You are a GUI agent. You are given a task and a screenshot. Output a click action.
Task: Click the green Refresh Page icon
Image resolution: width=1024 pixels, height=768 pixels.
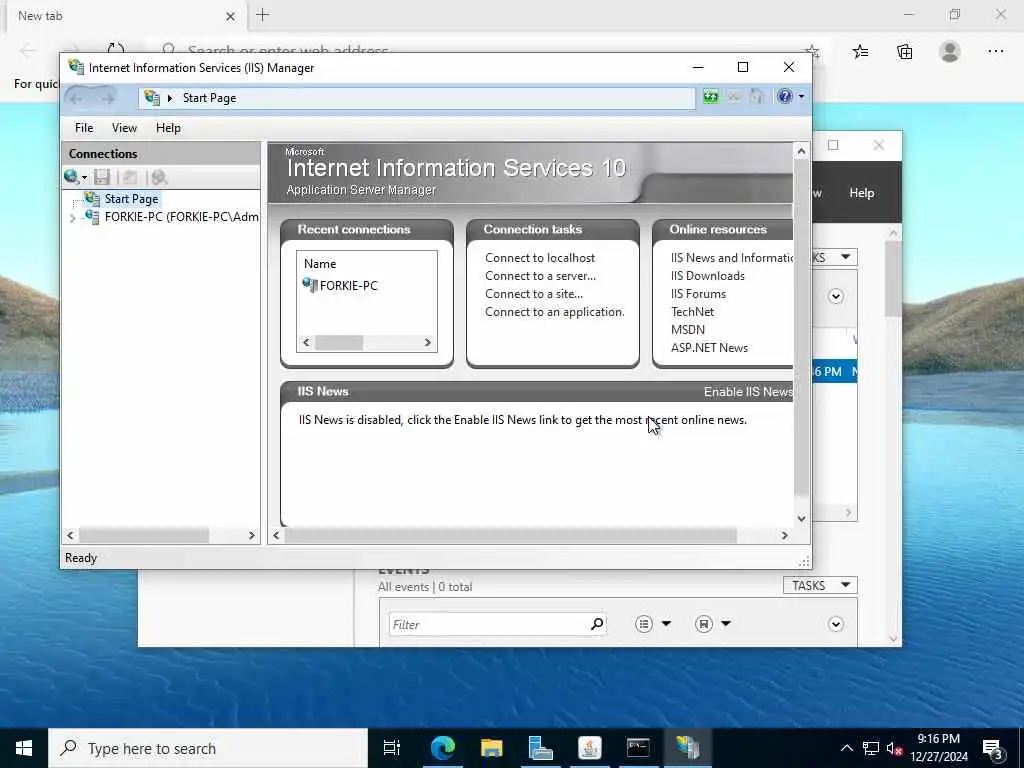pos(711,97)
